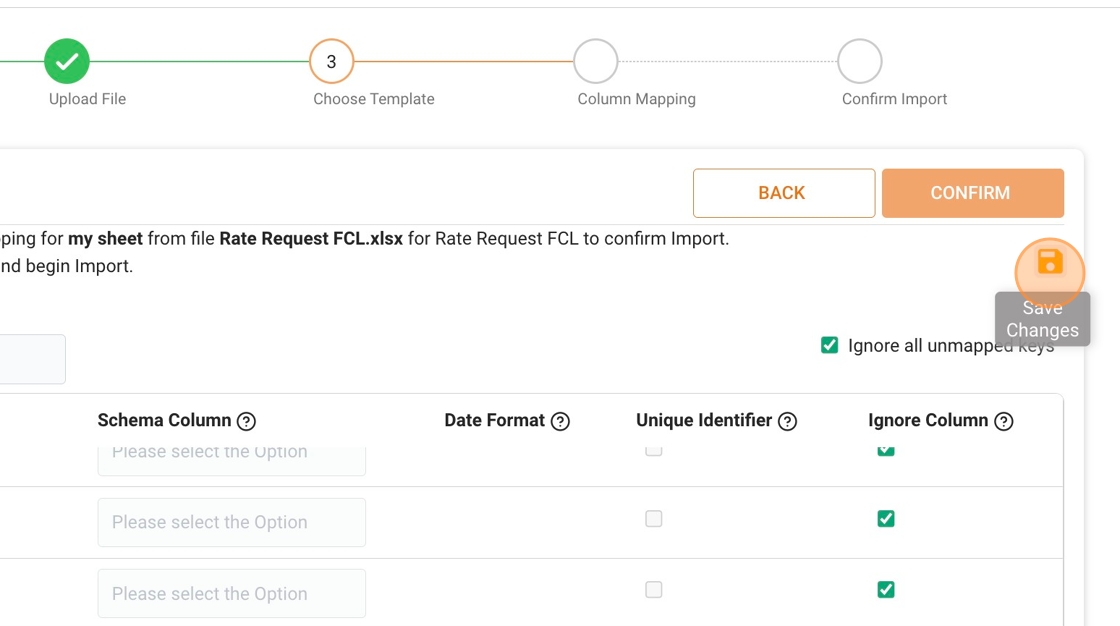The width and height of the screenshot is (1120, 626).
Task: Click the green Upload File checkmark step
Action: point(67,62)
